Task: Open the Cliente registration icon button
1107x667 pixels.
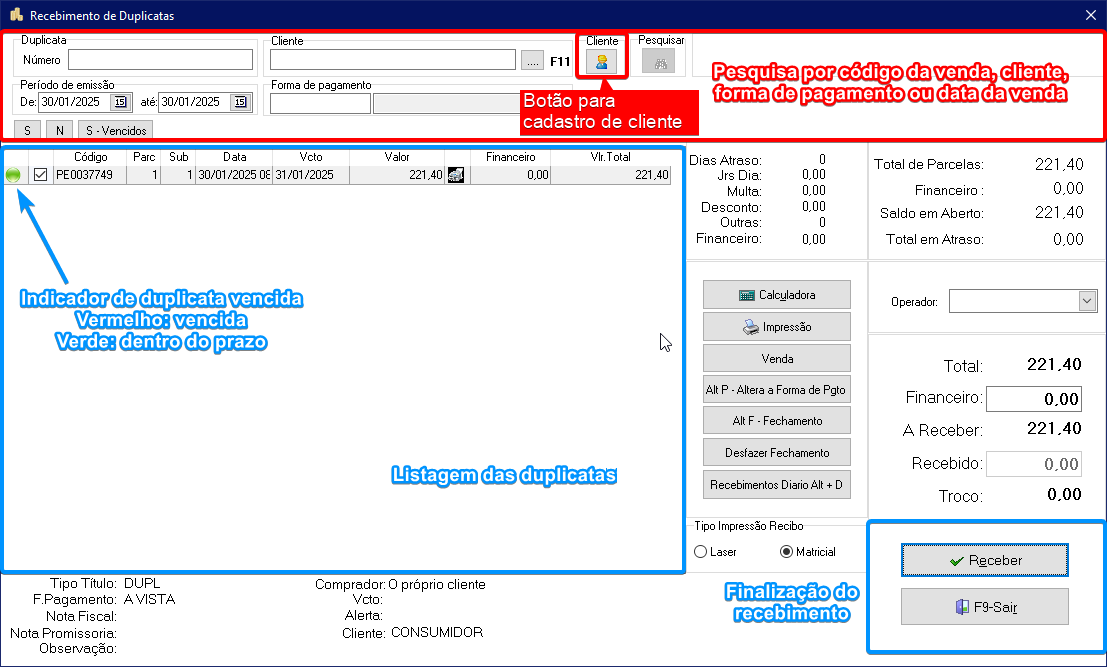Action: tap(602, 62)
